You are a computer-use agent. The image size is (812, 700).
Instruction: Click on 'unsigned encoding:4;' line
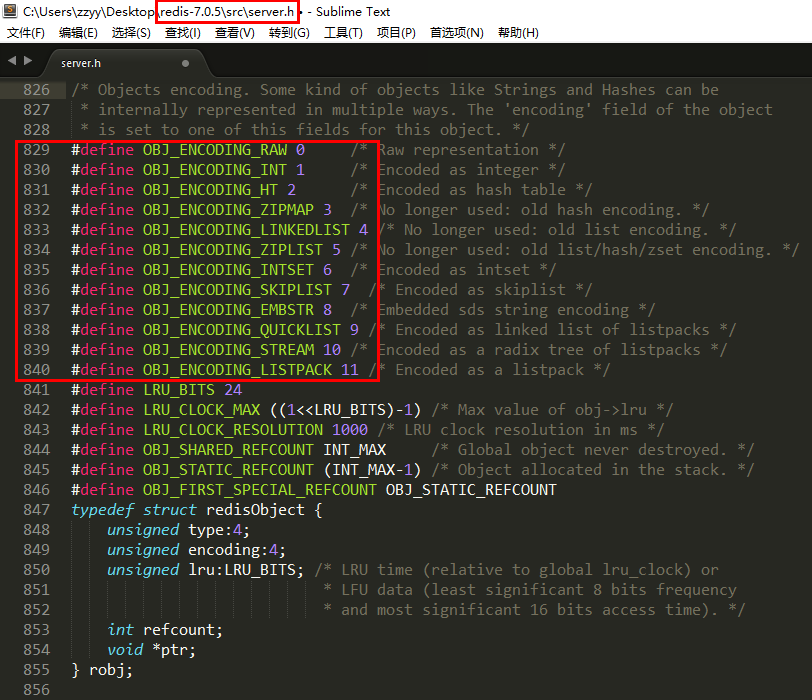(x=196, y=550)
